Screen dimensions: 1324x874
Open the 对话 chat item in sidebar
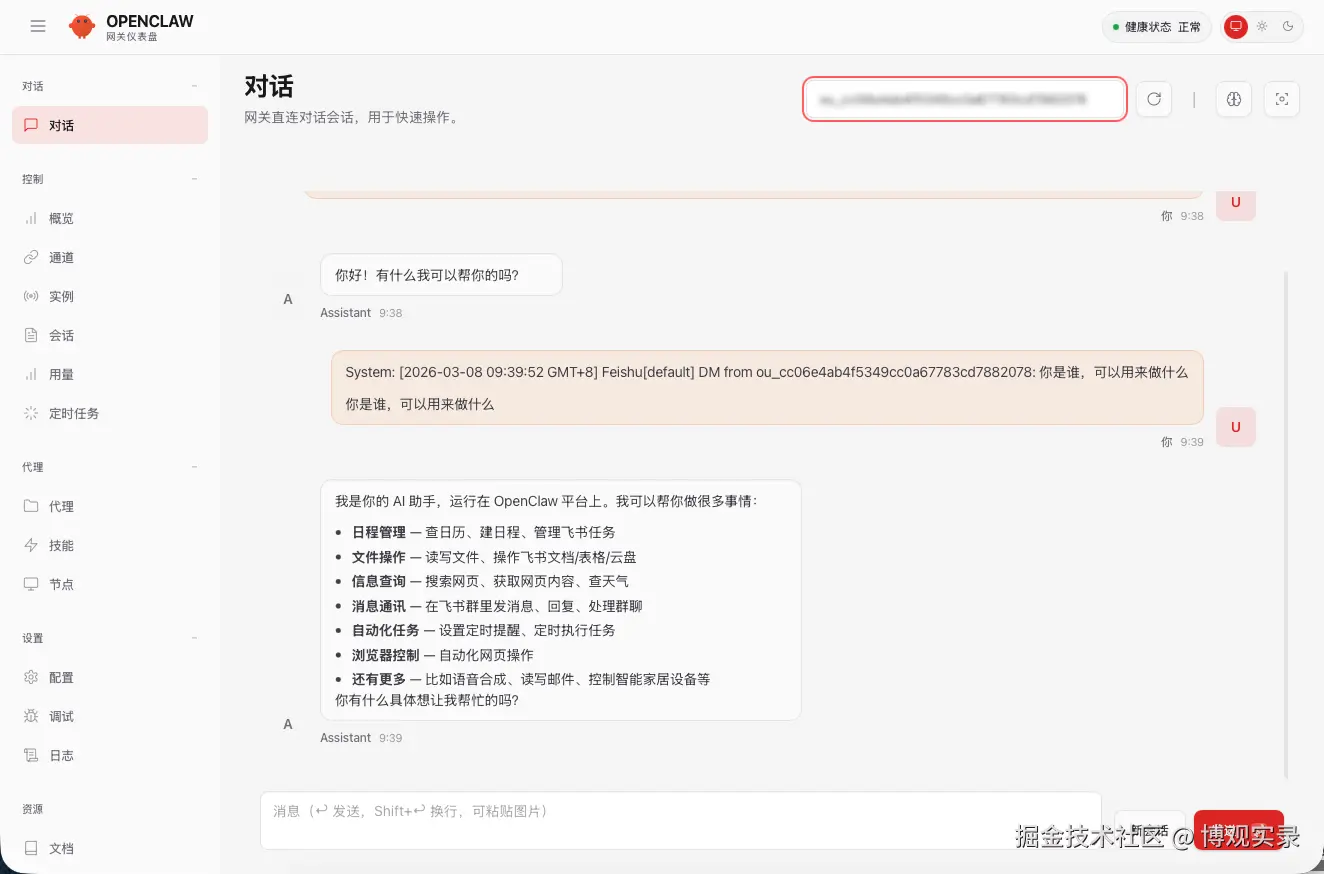(x=110, y=125)
